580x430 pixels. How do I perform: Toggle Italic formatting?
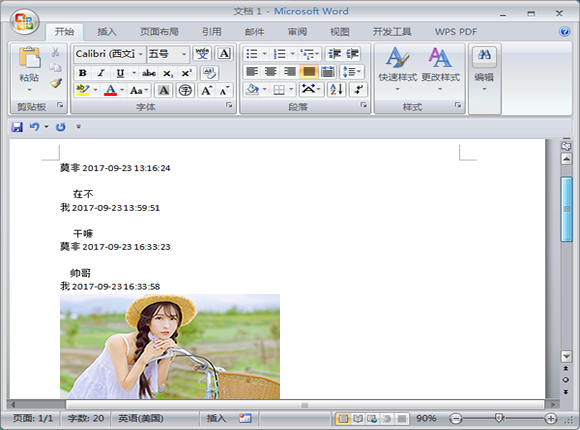(101, 73)
